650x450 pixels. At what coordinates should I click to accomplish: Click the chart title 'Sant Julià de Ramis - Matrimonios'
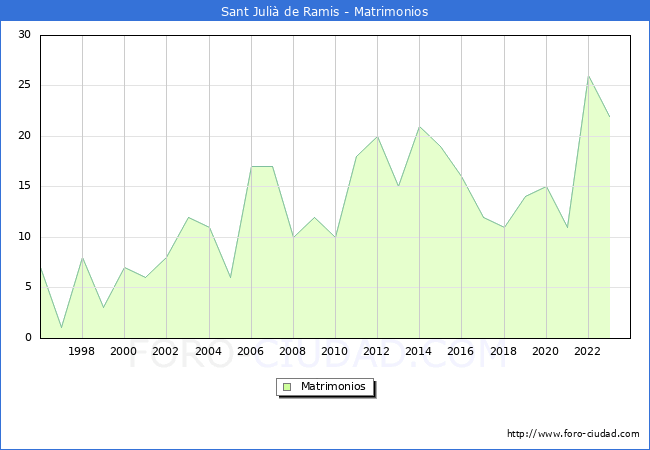coord(325,11)
